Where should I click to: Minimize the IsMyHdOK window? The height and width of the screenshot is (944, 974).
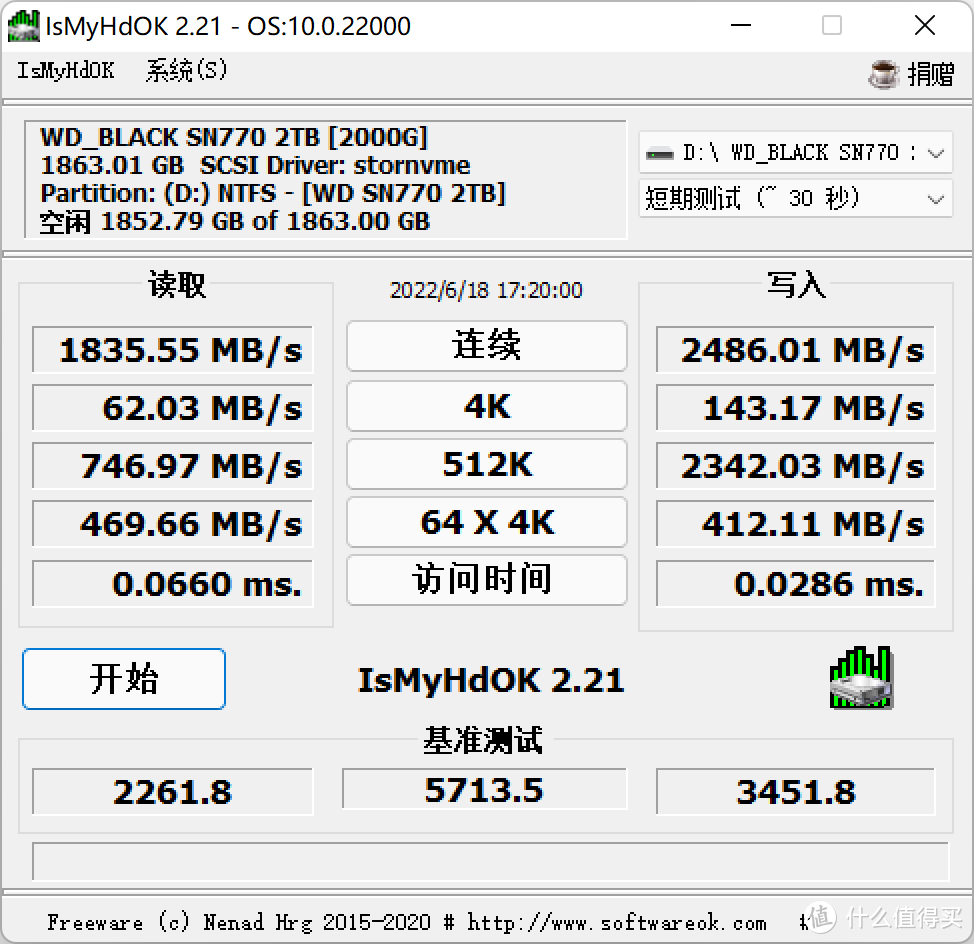pos(740,25)
